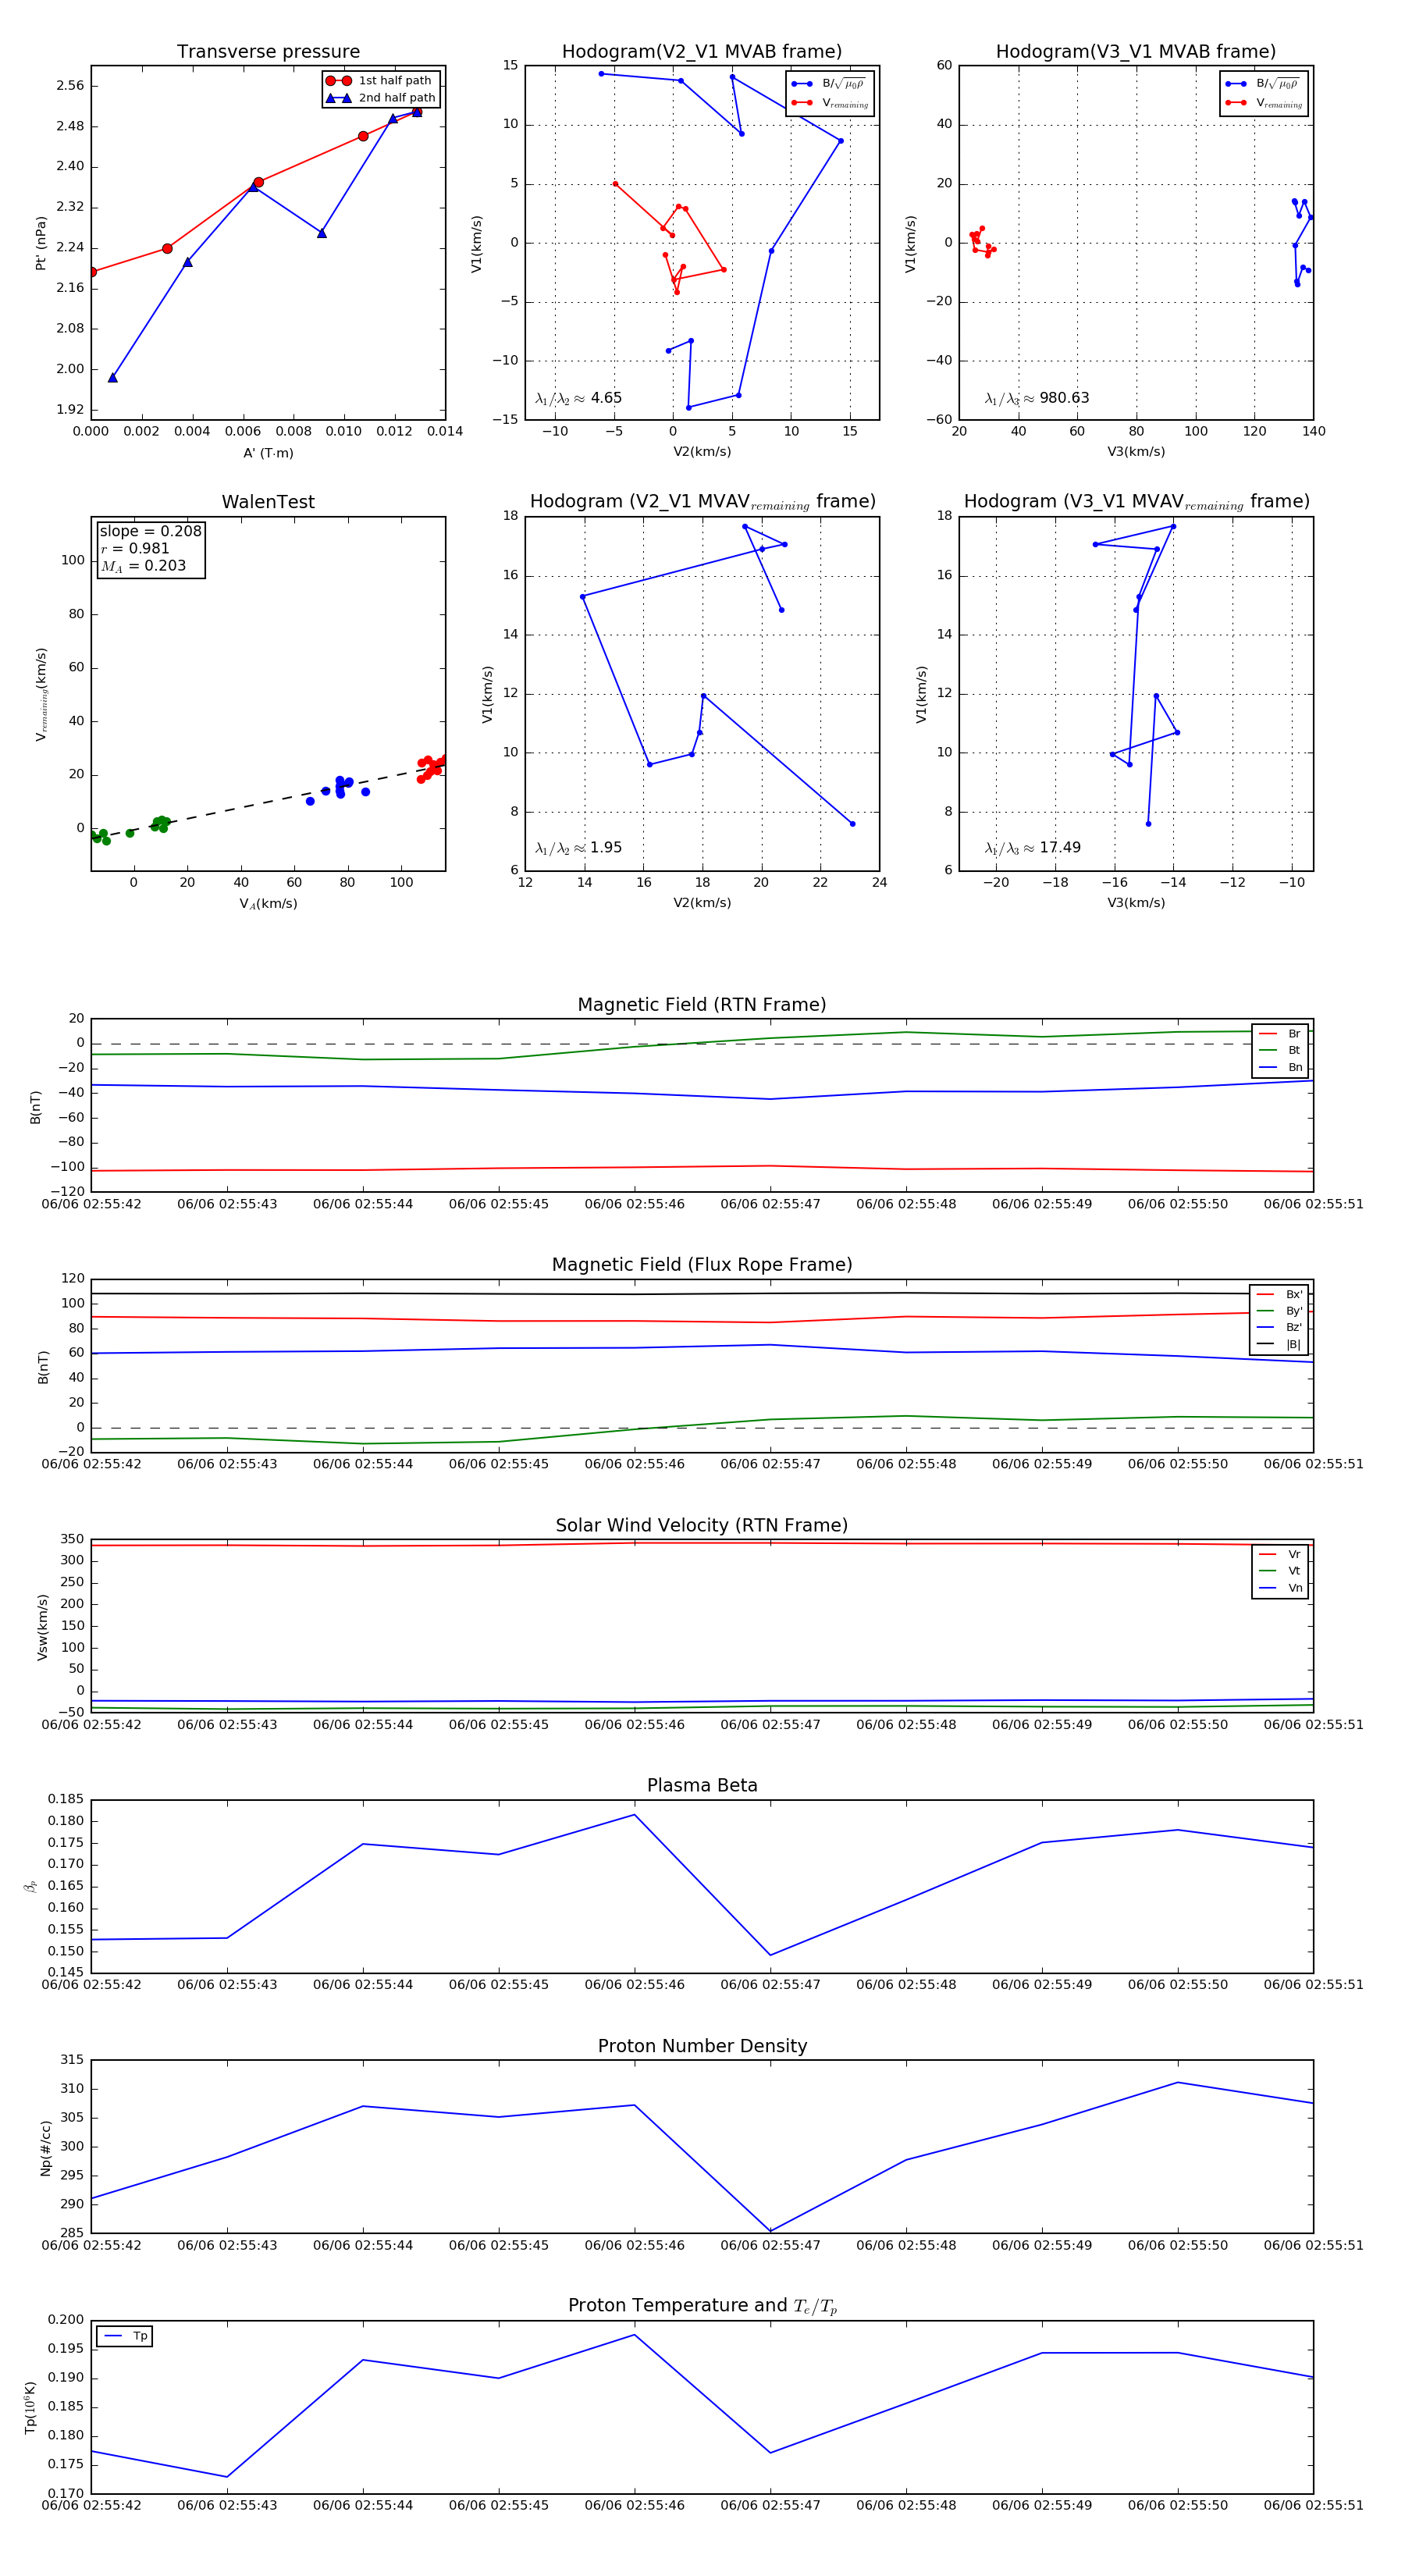The height and width of the screenshot is (2576, 1405).
Task: Click 'Solar Wind Velocity (RTN Frame)' title
Action: click(702, 1525)
